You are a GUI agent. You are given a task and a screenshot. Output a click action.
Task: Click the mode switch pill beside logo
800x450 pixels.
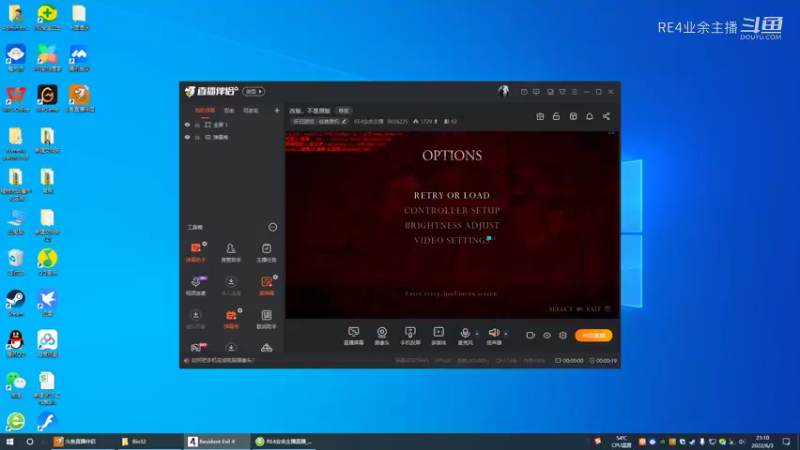(254, 91)
